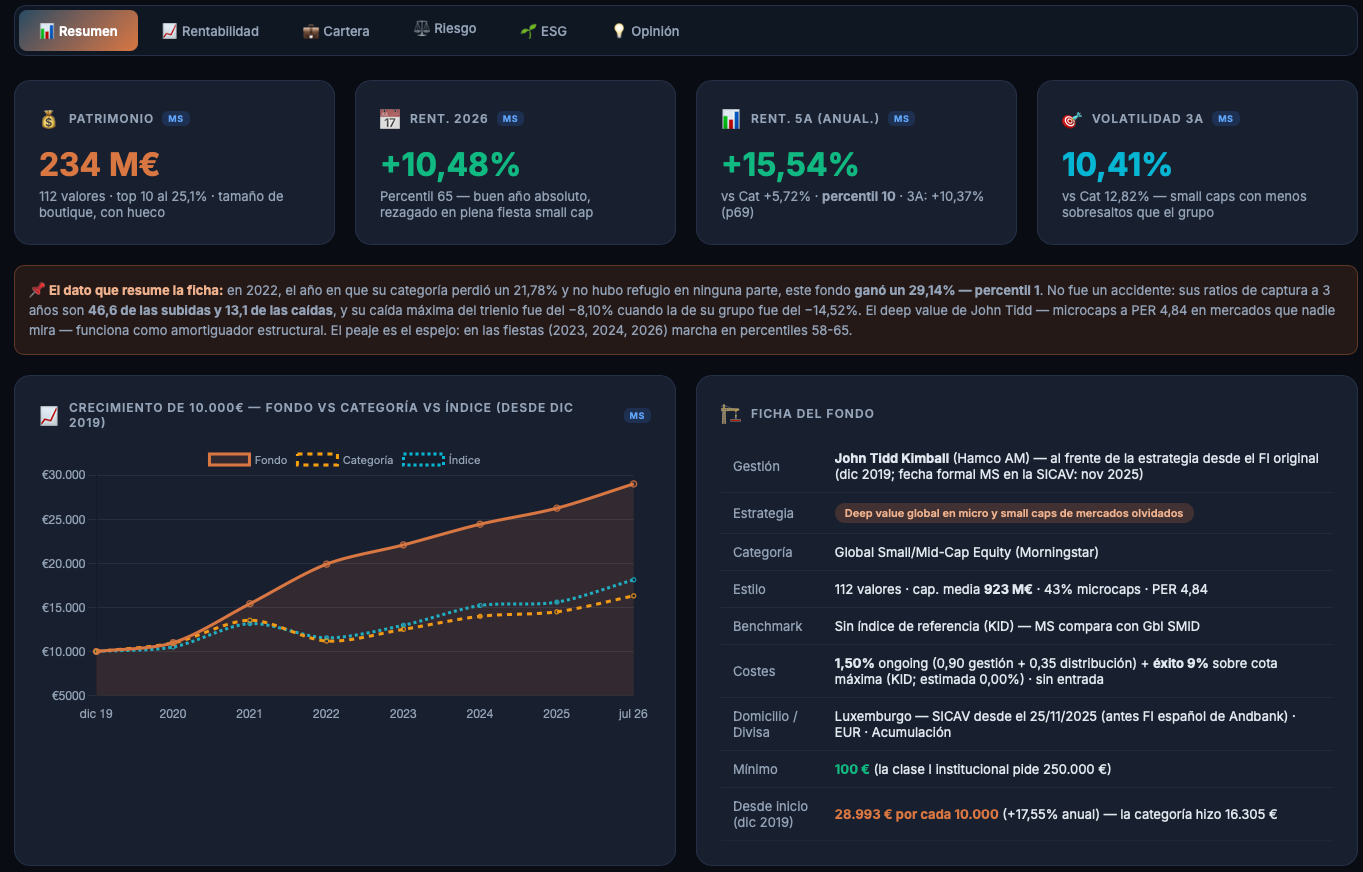Click the Estrategia row label
The width and height of the screenshot is (1363, 872).
tap(763, 513)
